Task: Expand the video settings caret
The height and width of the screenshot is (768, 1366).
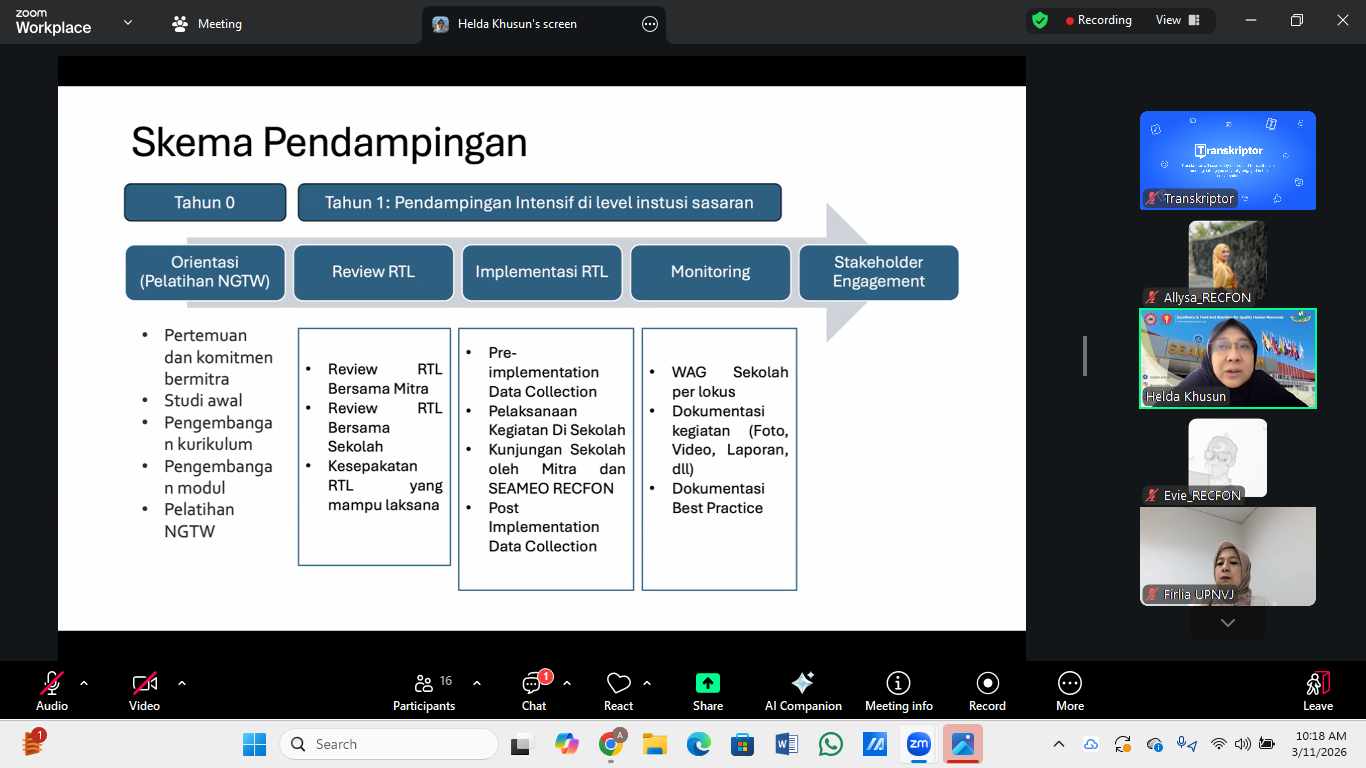Action: [x=182, y=683]
